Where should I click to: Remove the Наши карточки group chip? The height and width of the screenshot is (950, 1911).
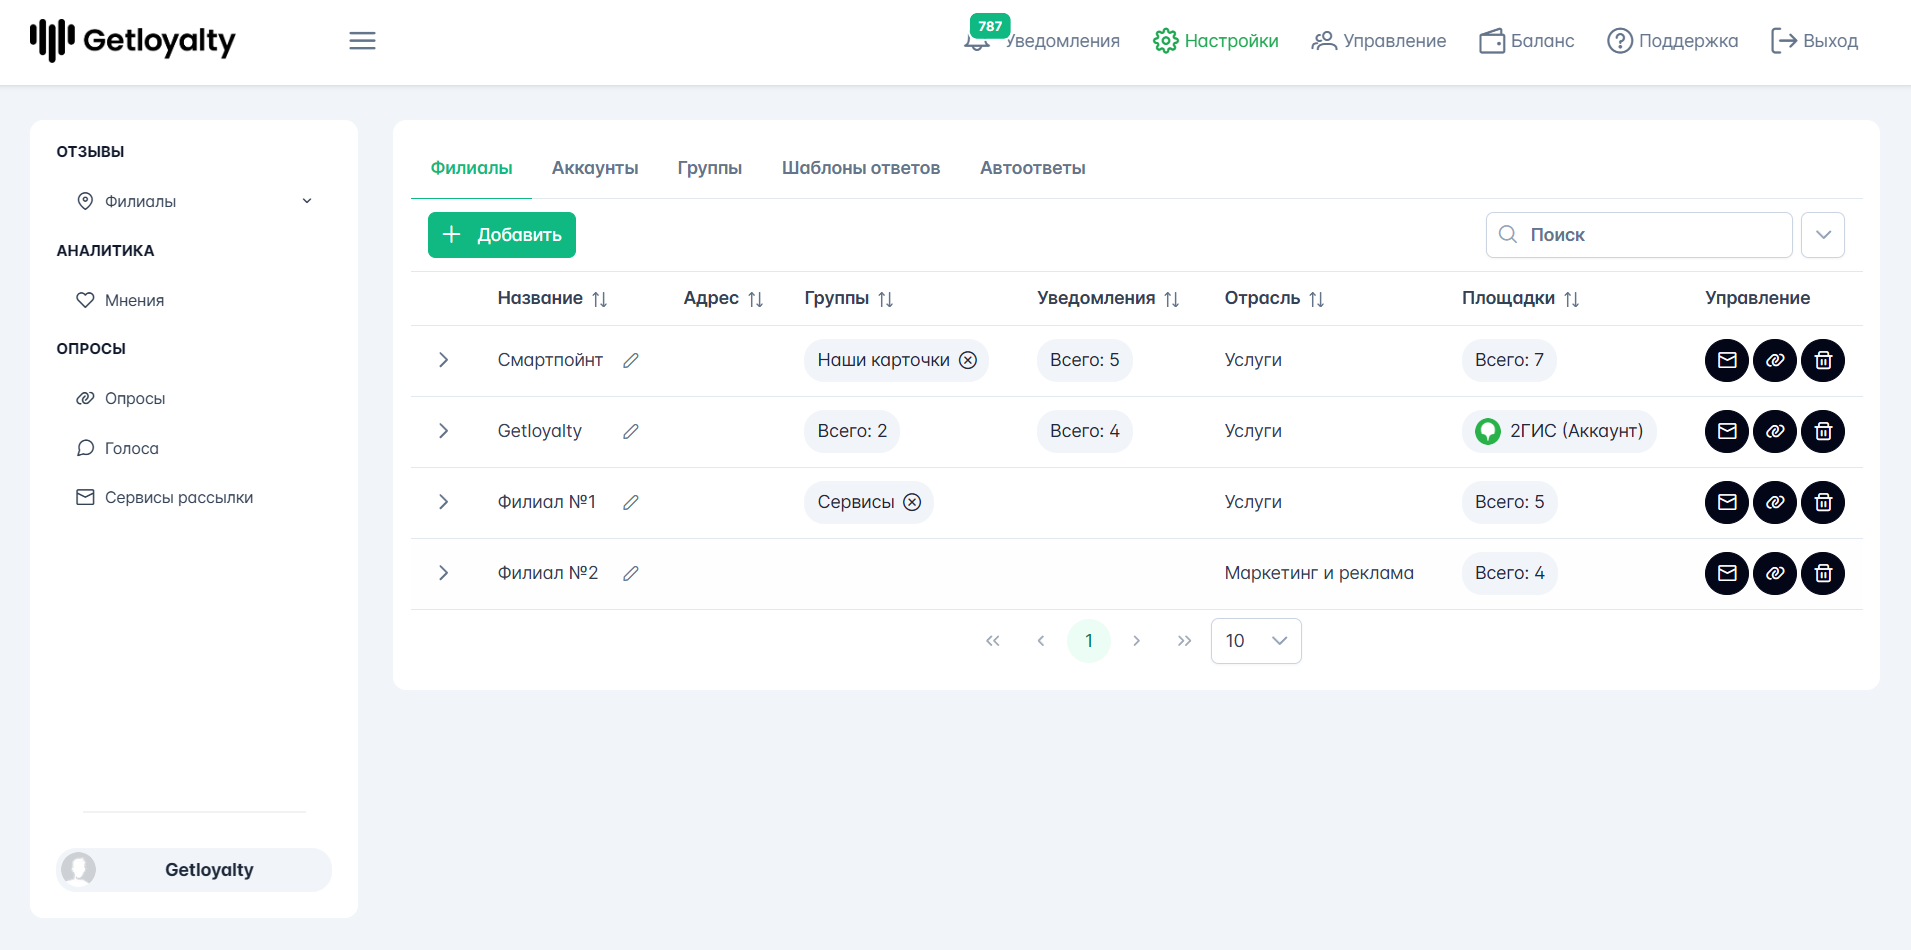(968, 360)
